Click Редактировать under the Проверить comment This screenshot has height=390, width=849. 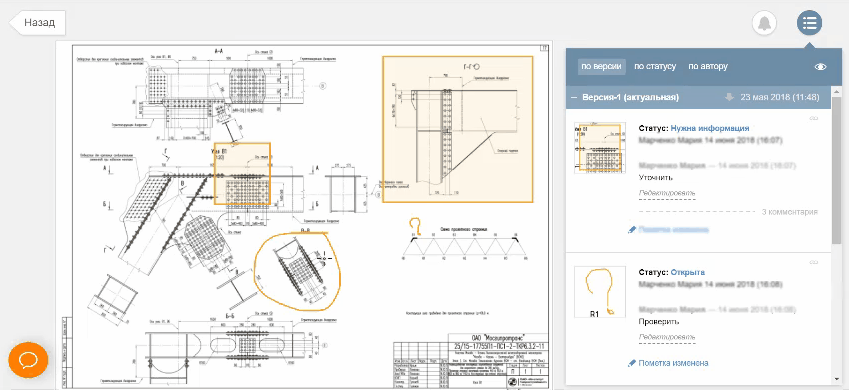(667, 337)
